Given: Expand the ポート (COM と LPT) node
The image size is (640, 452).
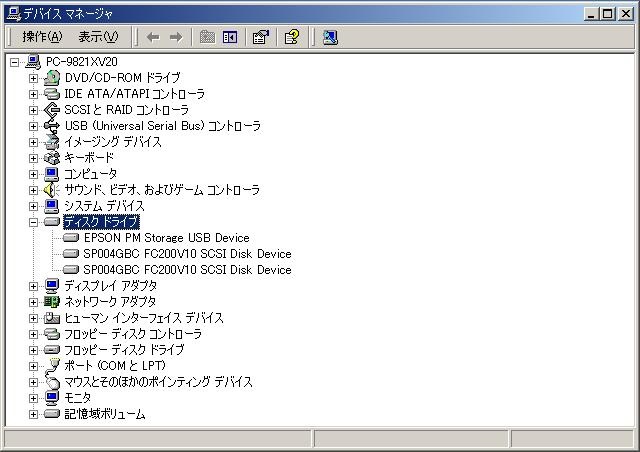Looking at the screenshot, I should [x=34, y=366].
